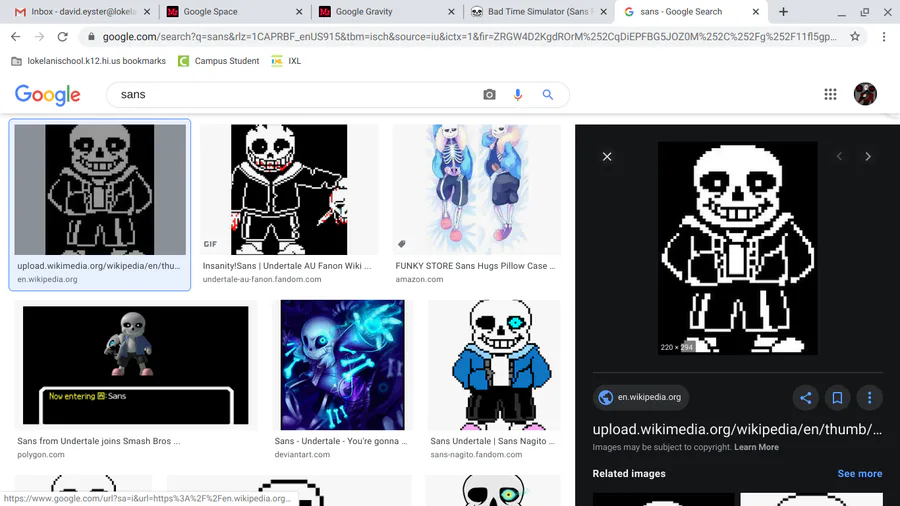
Task: Go to next image in preview panel
Action: (x=868, y=156)
